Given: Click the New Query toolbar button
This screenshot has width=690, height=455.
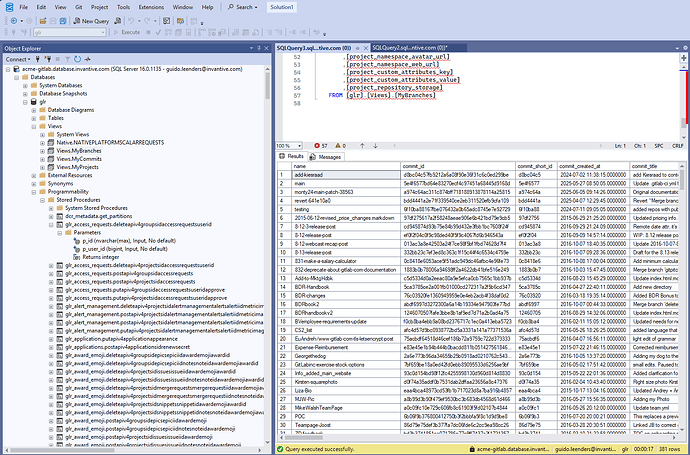Looking at the screenshot, I should pos(91,21).
